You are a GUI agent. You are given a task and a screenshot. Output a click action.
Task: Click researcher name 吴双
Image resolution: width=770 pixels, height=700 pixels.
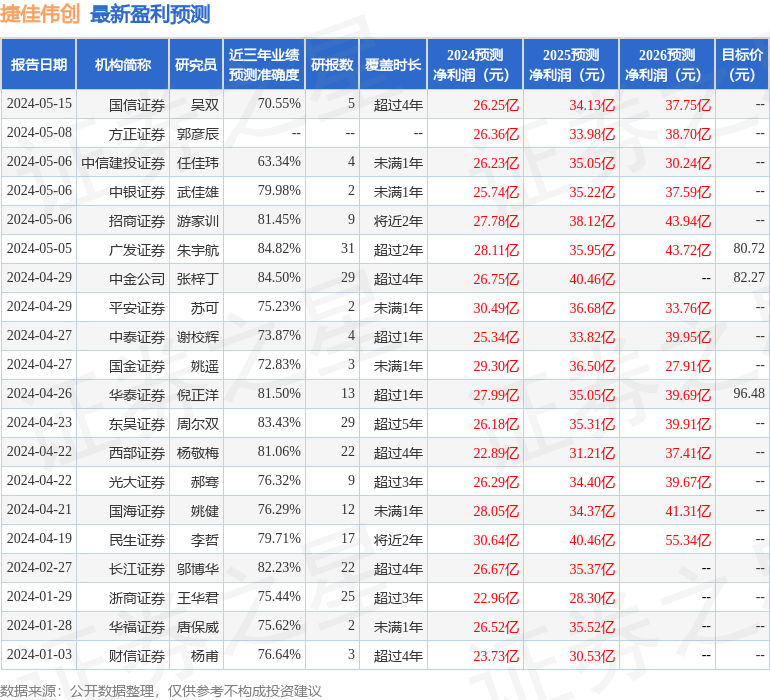point(205,105)
